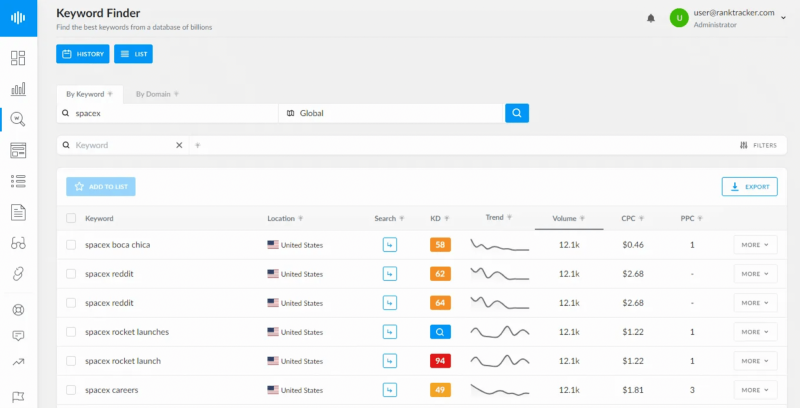Focus the spacex search input field
Image resolution: width=800 pixels, height=408 pixels.
(167, 113)
